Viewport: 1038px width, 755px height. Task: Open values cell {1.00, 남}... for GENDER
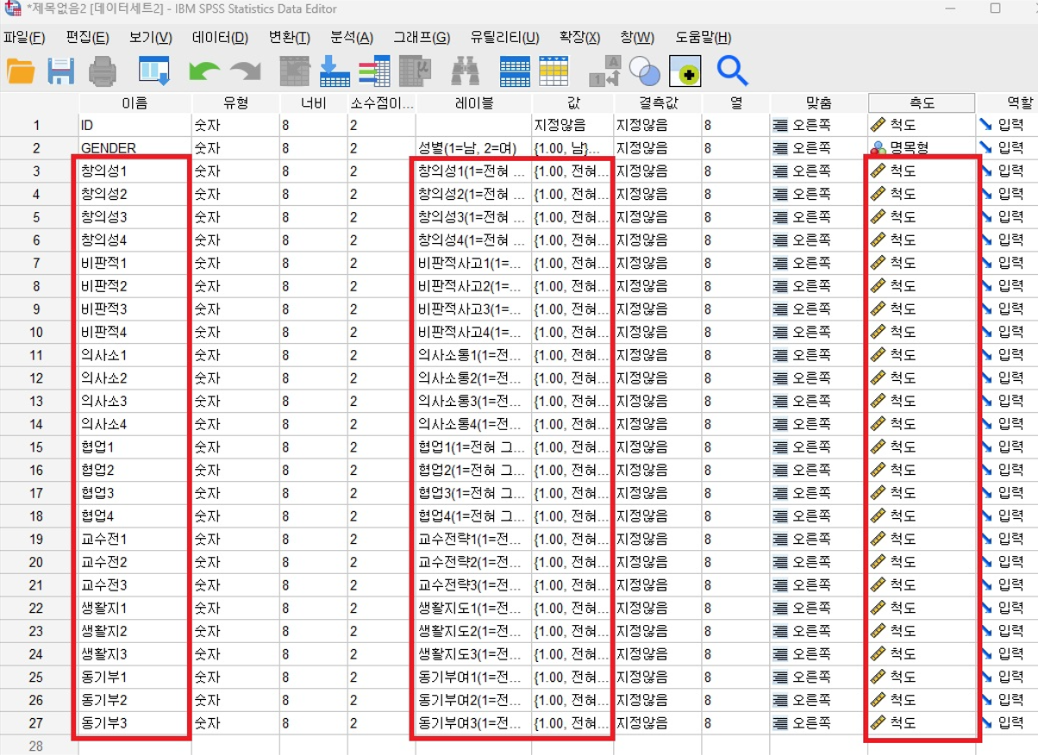tap(573, 148)
